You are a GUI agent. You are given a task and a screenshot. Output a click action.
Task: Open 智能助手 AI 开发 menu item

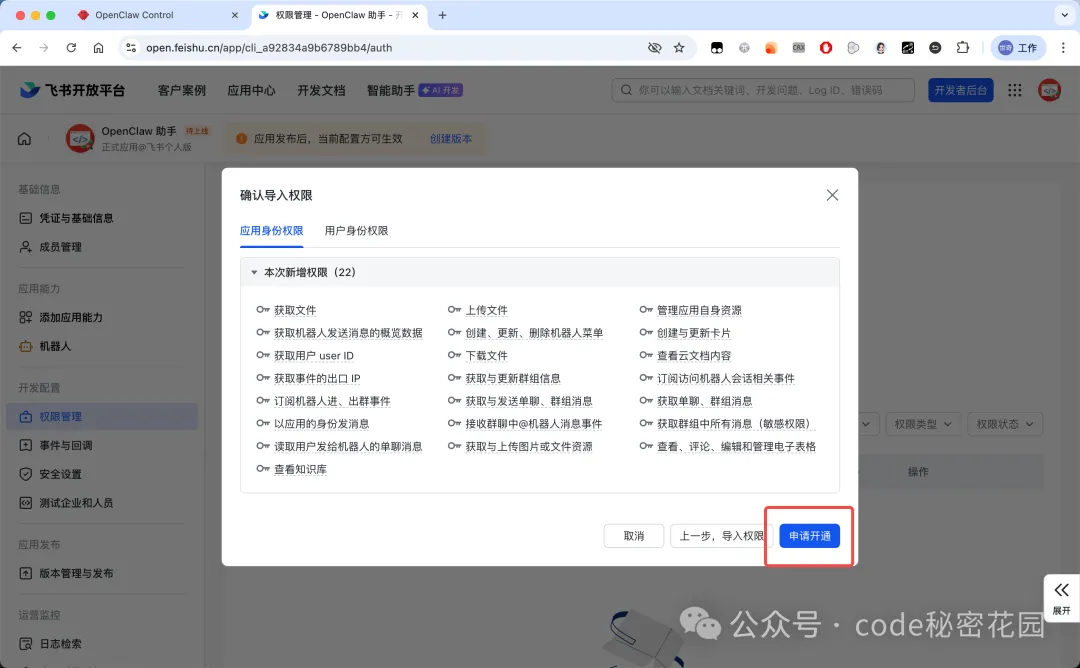(x=415, y=90)
